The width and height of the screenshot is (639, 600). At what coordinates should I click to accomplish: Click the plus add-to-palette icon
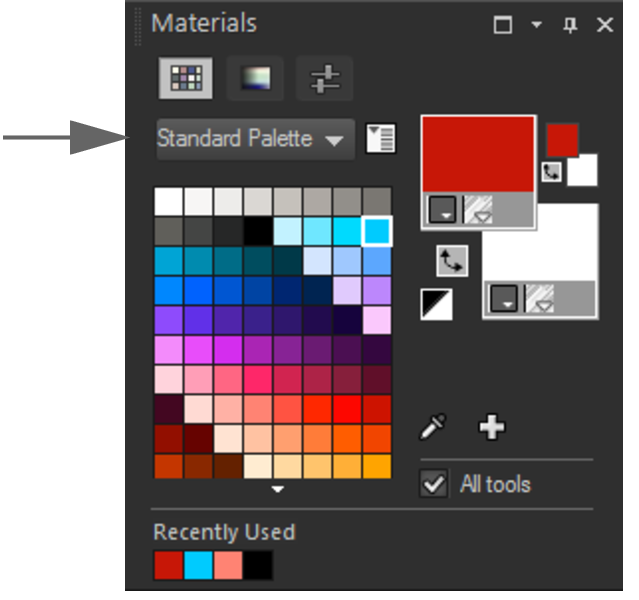[491, 427]
